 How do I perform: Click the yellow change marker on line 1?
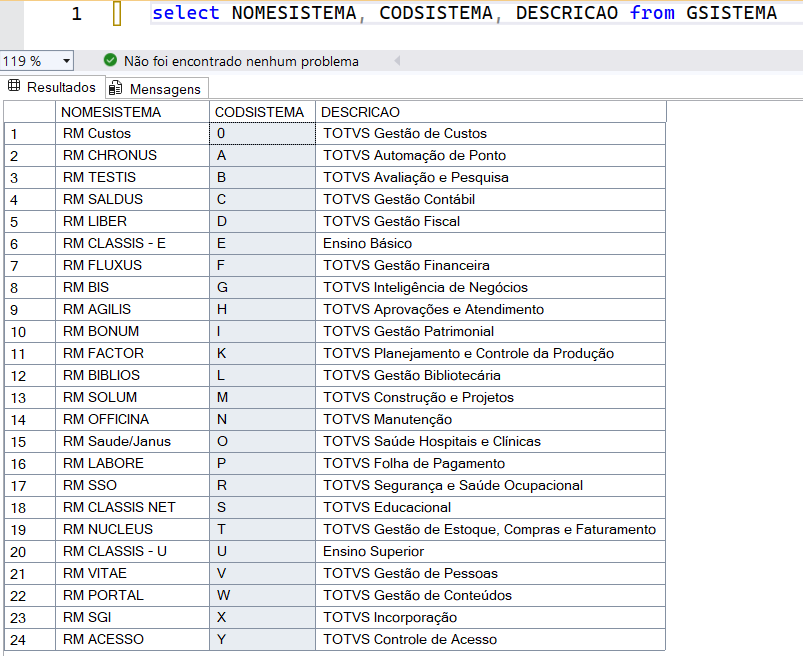pos(117,14)
